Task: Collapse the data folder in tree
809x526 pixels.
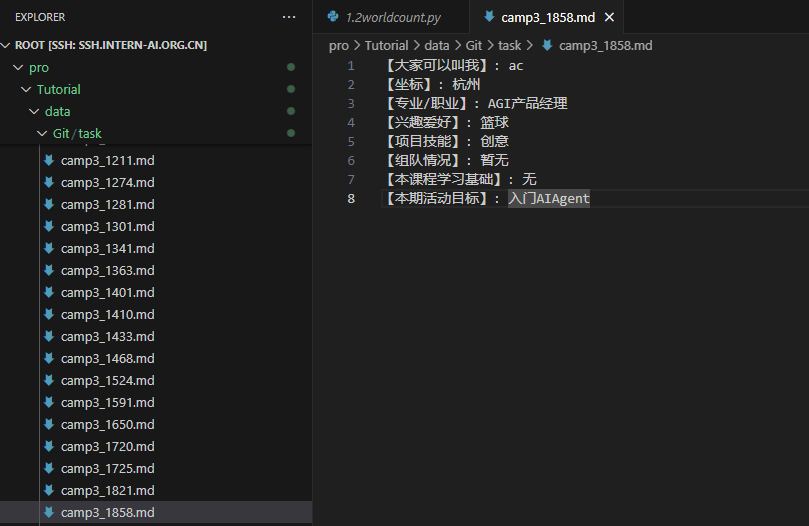Action: point(34,111)
